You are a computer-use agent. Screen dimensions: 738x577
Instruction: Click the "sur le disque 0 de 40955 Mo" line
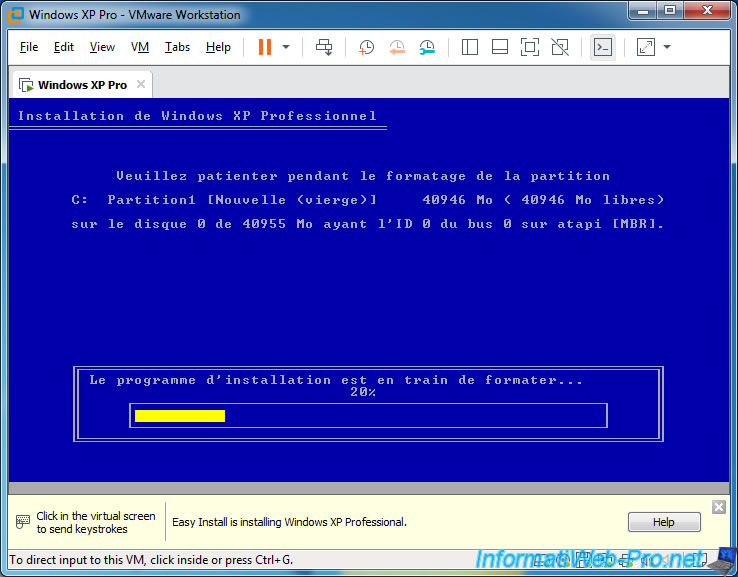(x=368, y=224)
